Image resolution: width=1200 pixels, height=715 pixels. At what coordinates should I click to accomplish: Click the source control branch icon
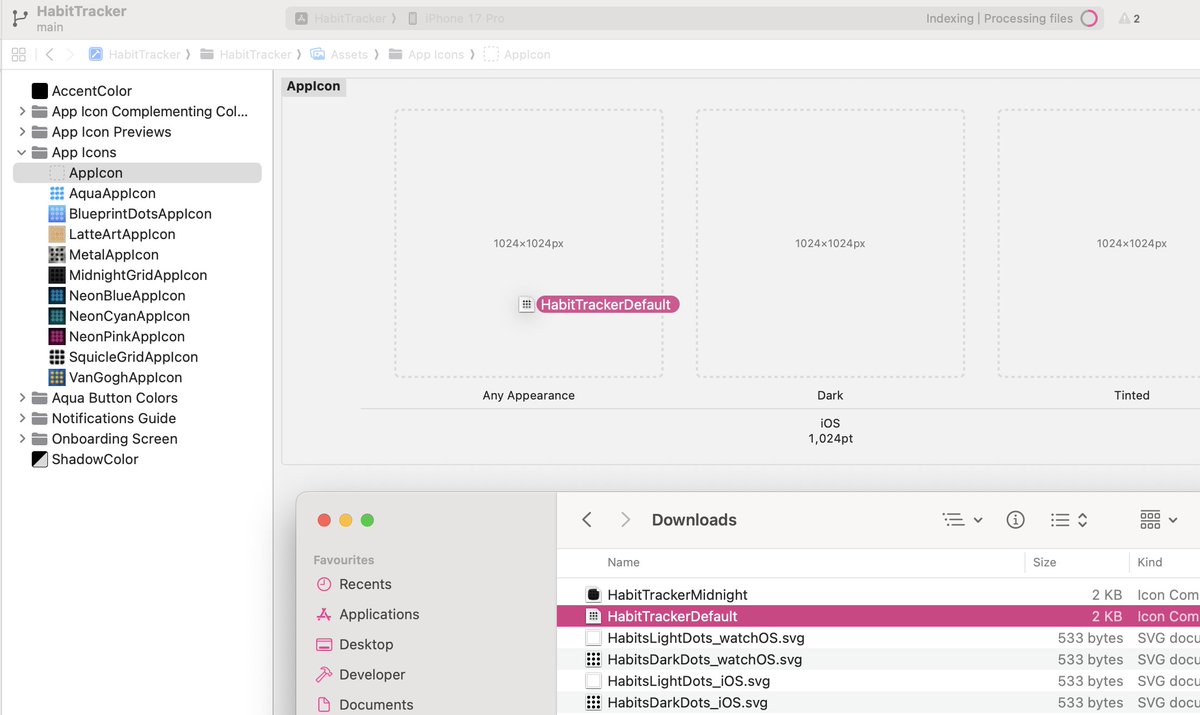coord(19,18)
